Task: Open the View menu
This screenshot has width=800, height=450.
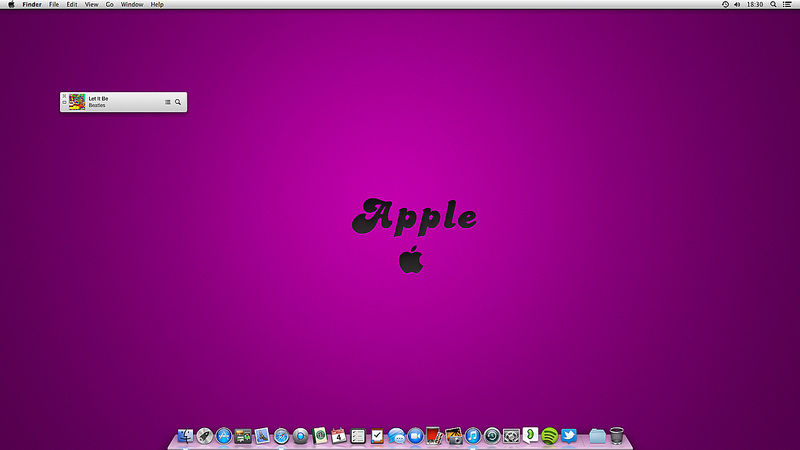Action: (91, 4)
